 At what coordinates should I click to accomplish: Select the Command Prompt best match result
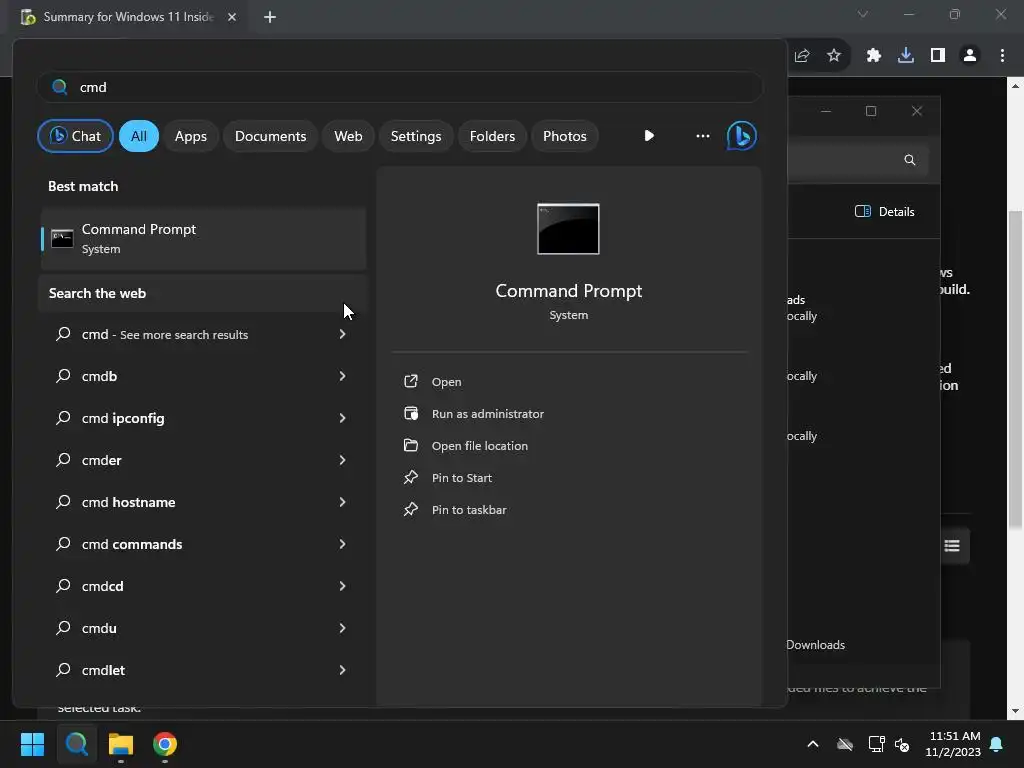[203, 239]
